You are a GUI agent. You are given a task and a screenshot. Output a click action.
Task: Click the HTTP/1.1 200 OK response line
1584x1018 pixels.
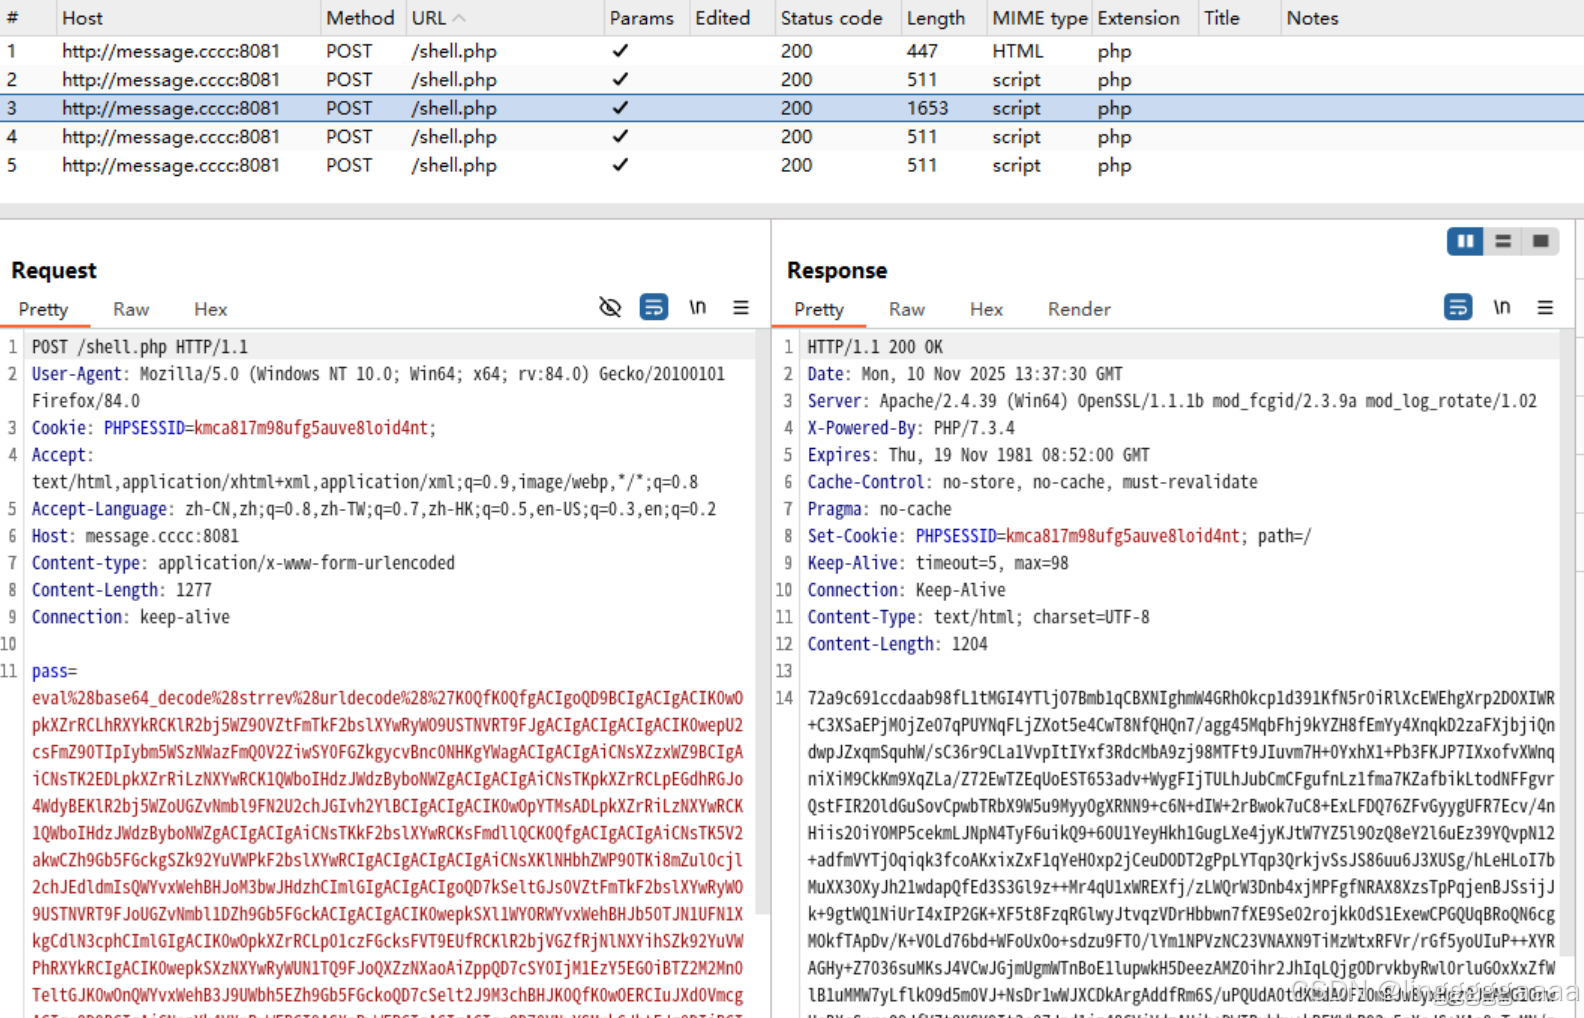pyautogui.click(x=875, y=347)
